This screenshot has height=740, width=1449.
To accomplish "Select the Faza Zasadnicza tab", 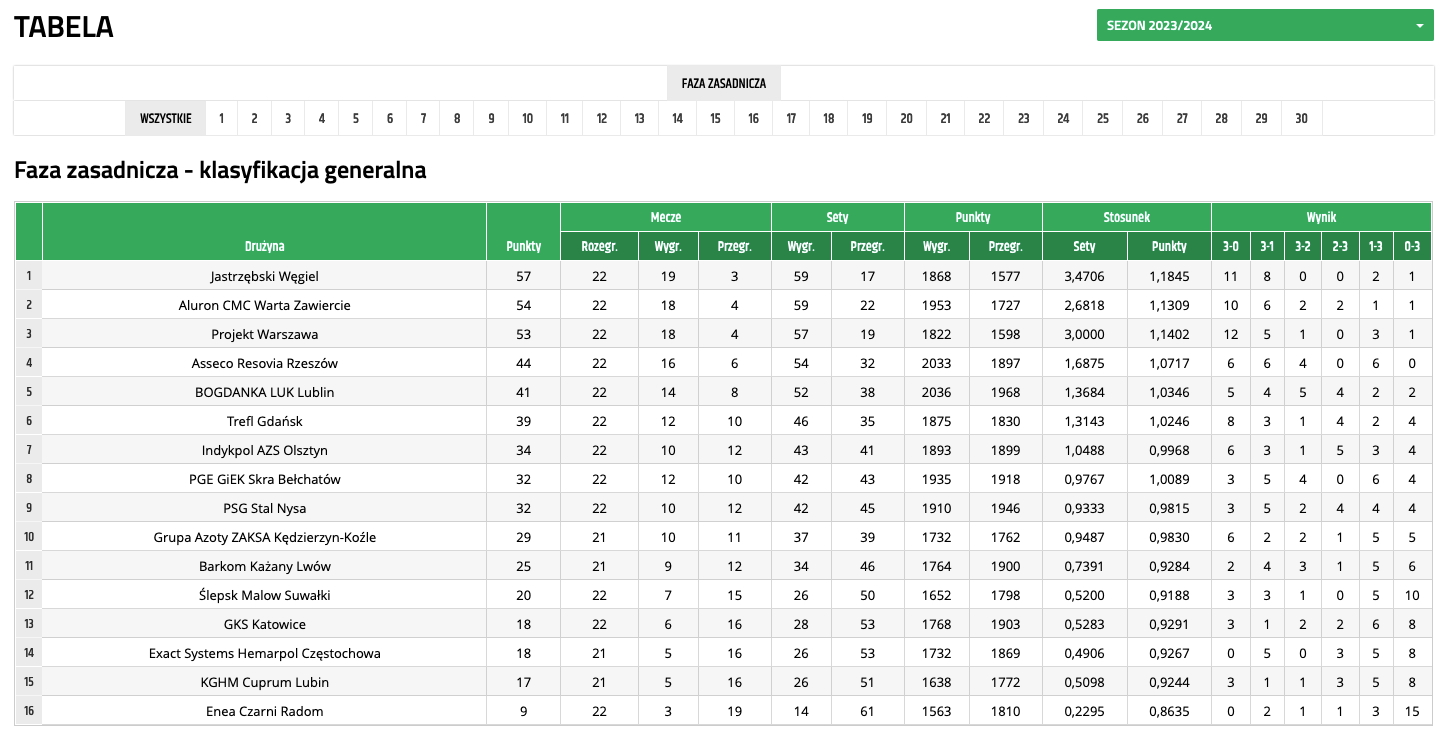I will (x=723, y=83).
